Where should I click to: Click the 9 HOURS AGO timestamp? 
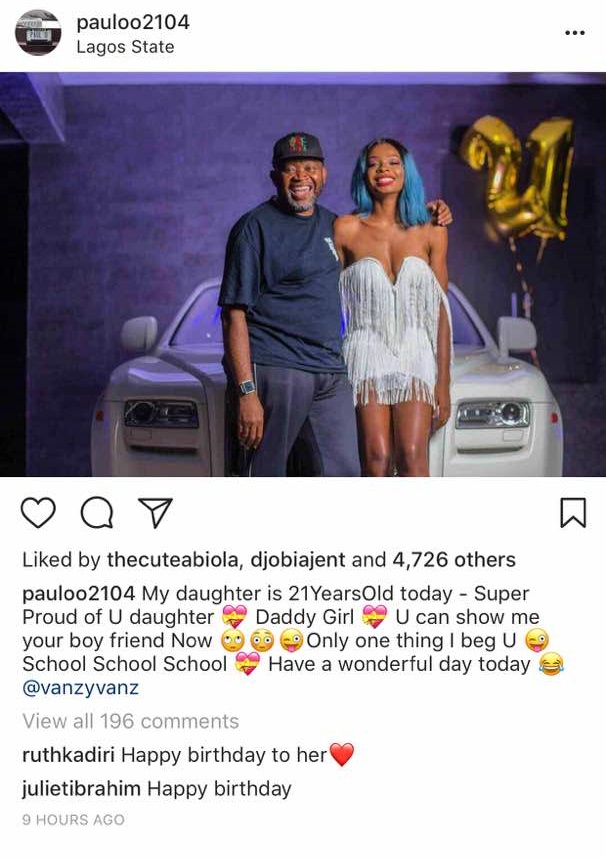pos(73,820)
